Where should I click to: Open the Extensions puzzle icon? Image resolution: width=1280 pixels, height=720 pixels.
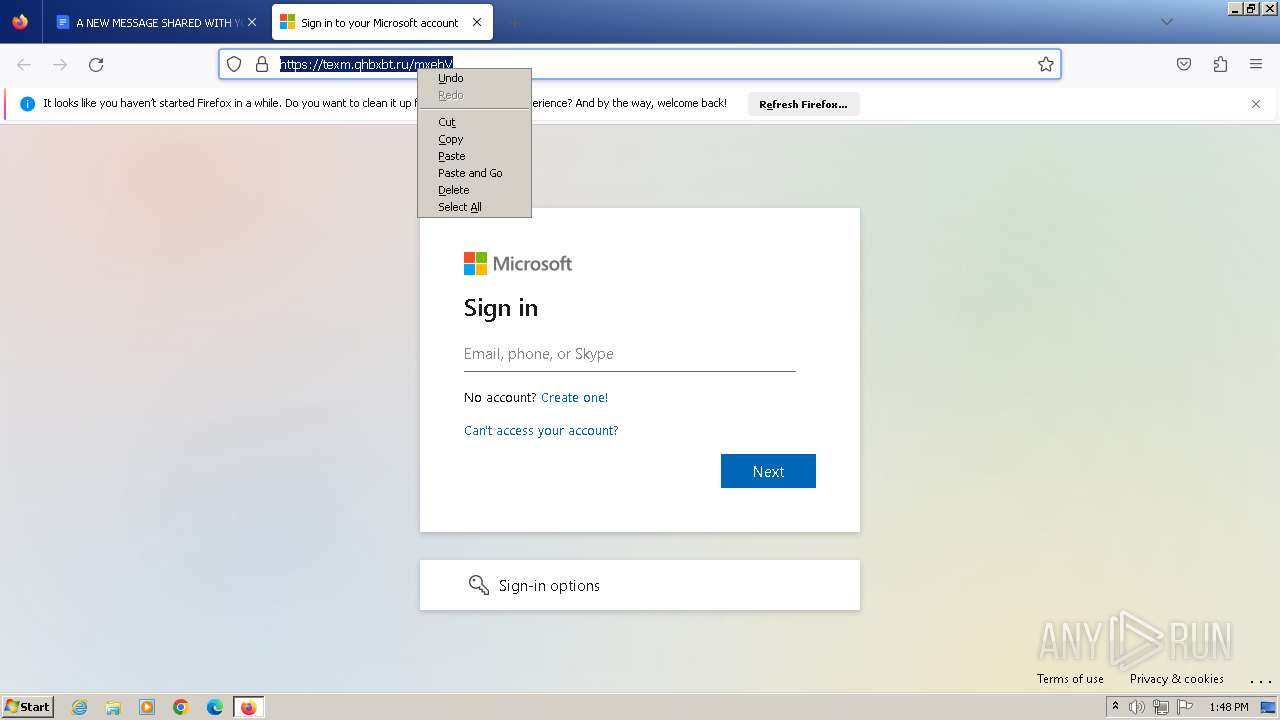click(1220, 64)
